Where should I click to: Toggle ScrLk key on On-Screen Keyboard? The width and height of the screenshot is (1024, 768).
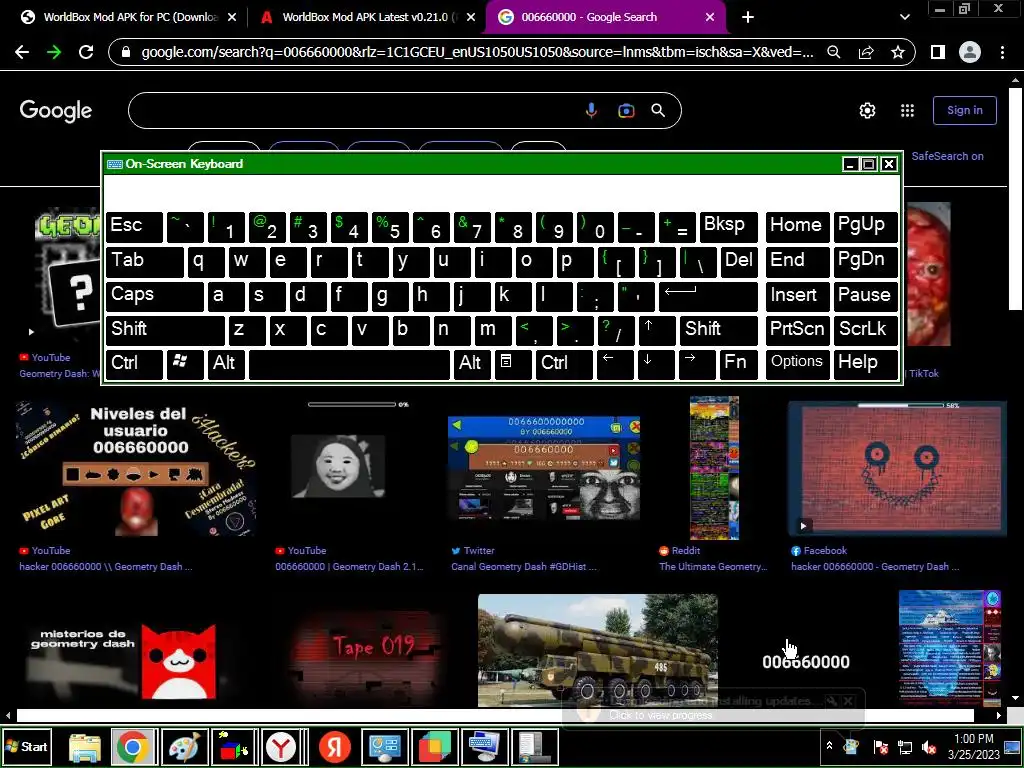(865, 330)
